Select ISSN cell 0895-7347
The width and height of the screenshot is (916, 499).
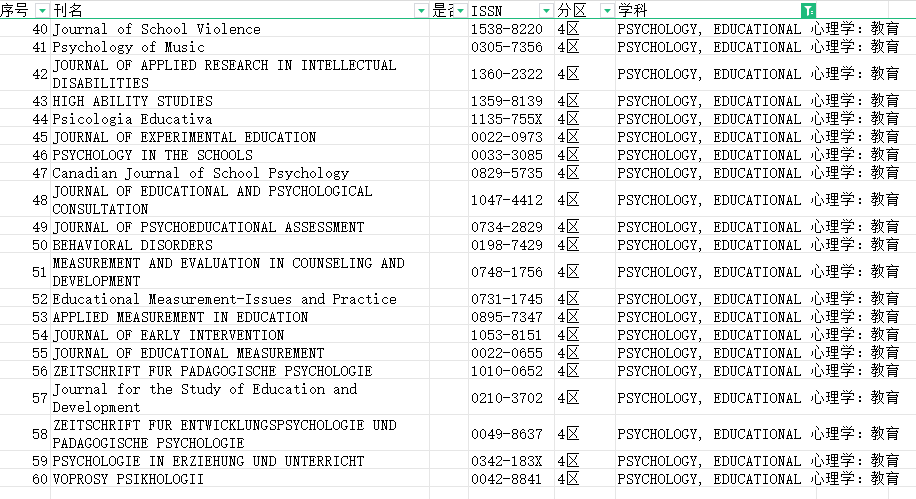(x=511, y=317)
